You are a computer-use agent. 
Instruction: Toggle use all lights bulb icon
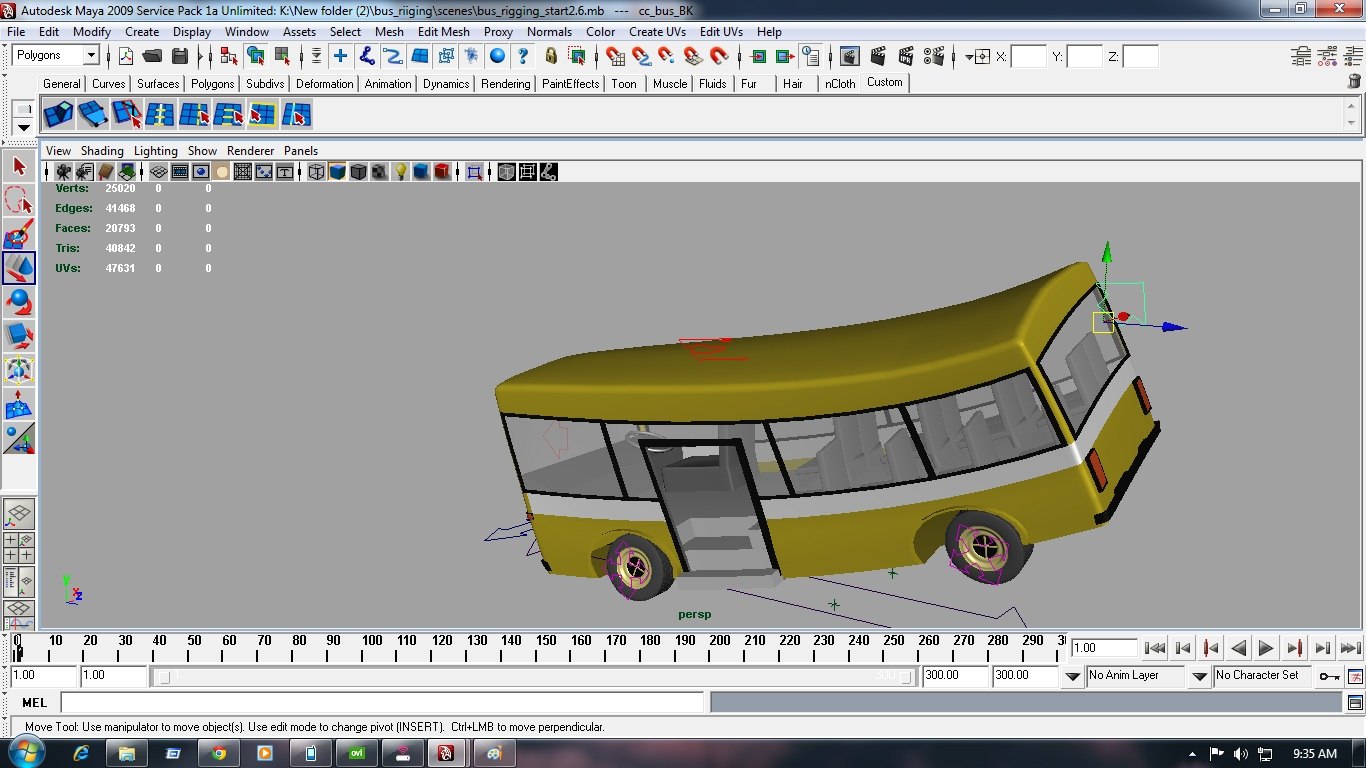[x=400, y=172]
